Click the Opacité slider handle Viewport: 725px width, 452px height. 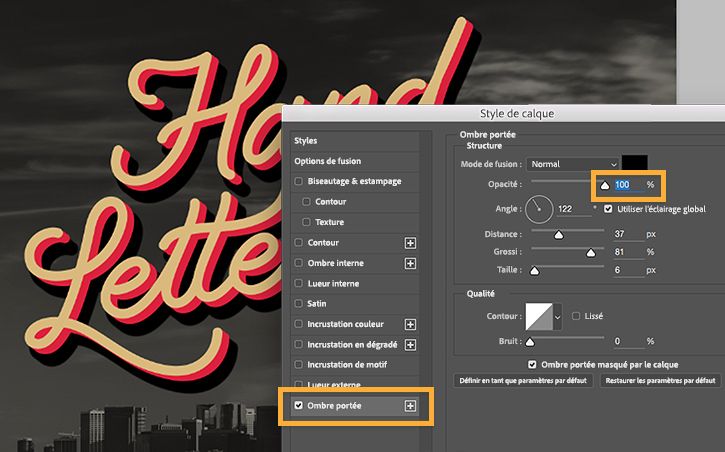point(605,185)
